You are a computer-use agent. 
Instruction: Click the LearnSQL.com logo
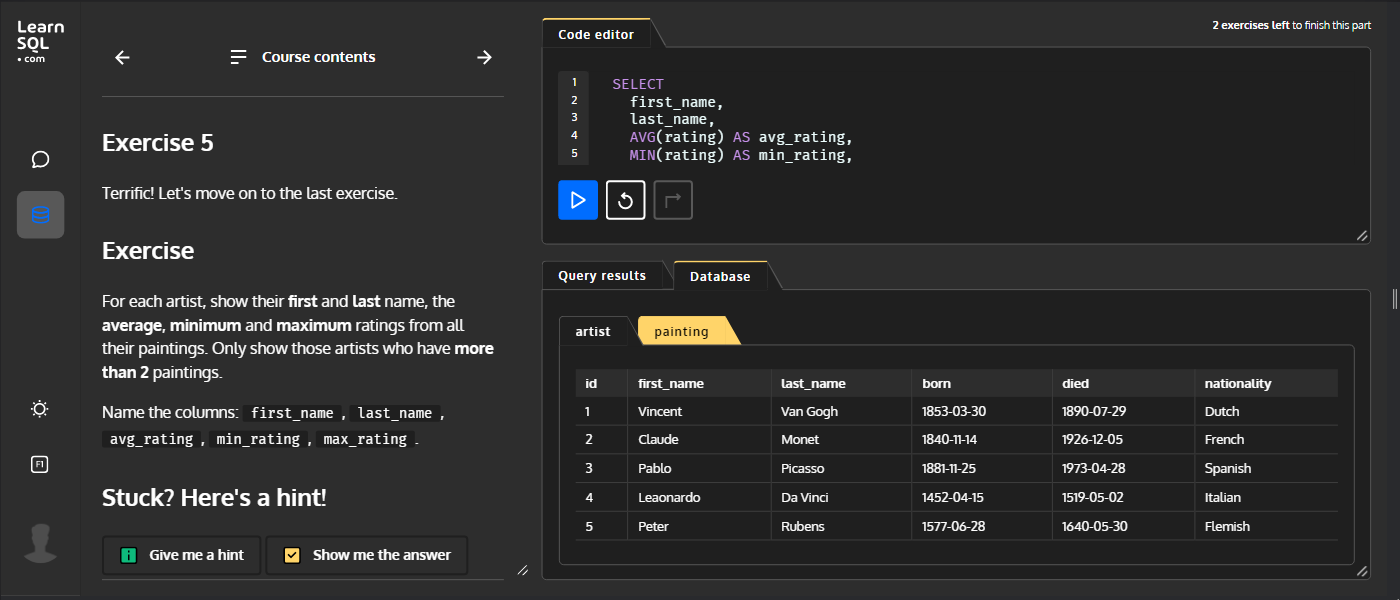click(40, 43)
